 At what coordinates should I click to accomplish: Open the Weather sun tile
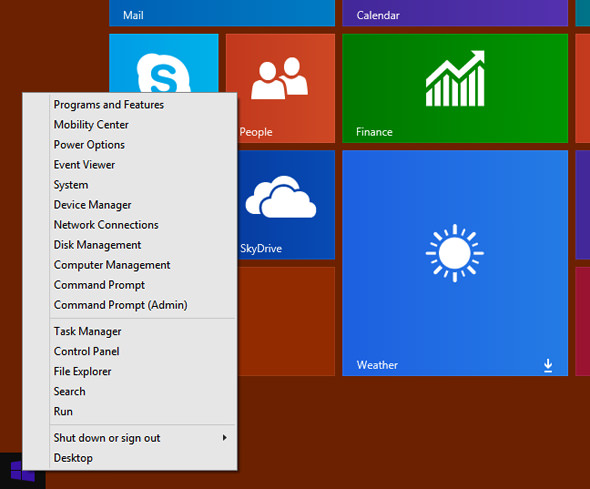tap(455, 263)
